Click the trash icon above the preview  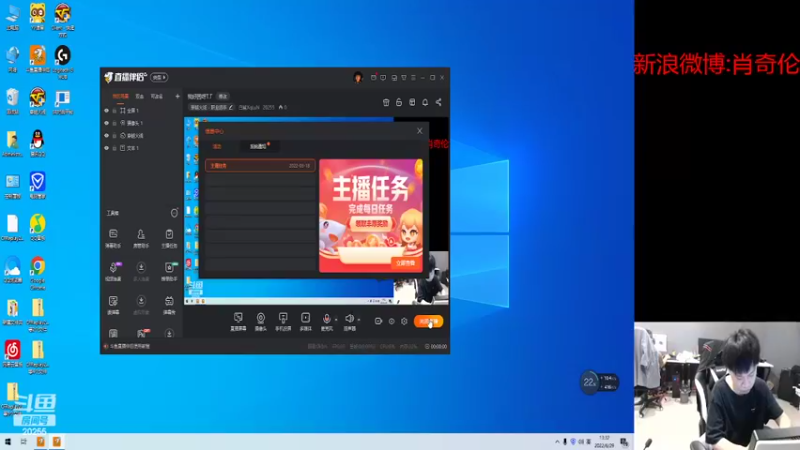point(386,103)
